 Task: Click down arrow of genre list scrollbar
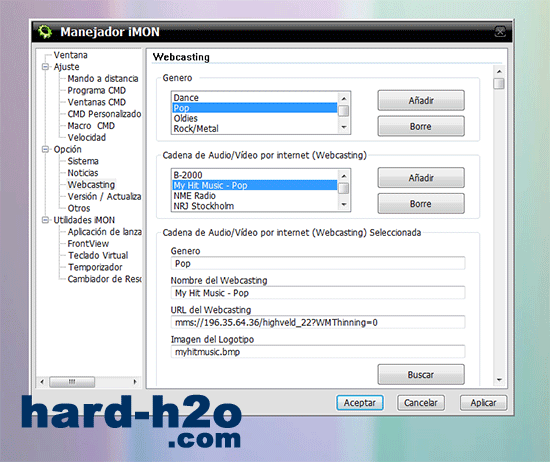coord(344,127)
